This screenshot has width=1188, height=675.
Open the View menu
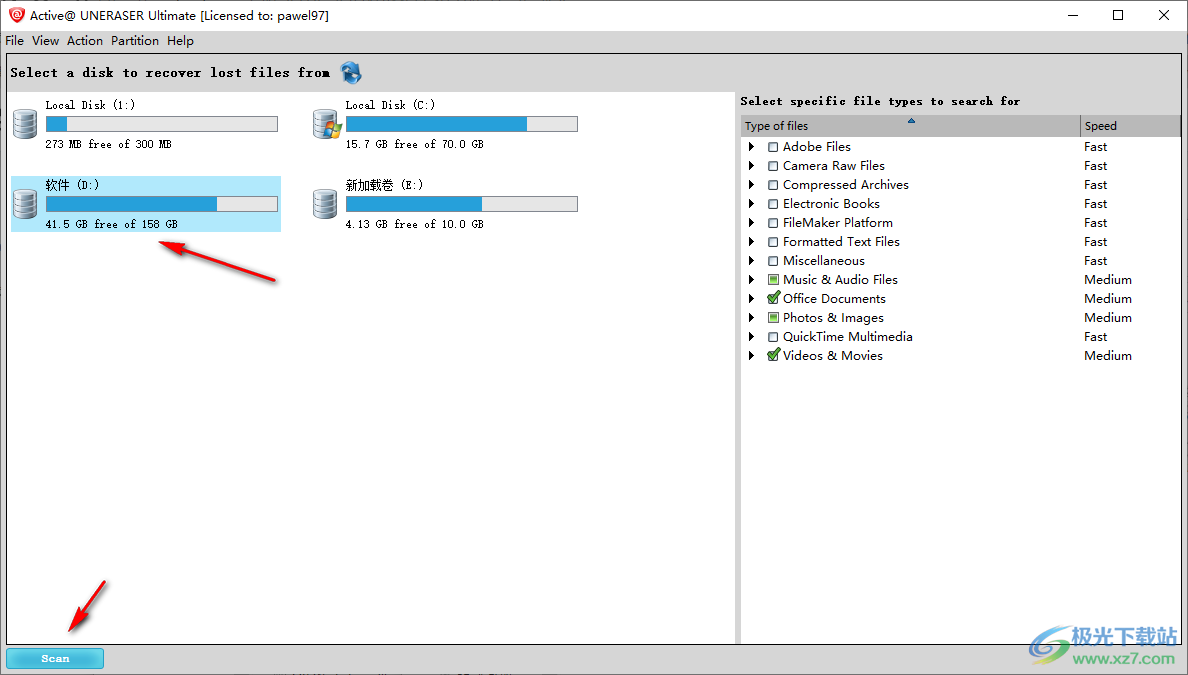click(45, 41)
